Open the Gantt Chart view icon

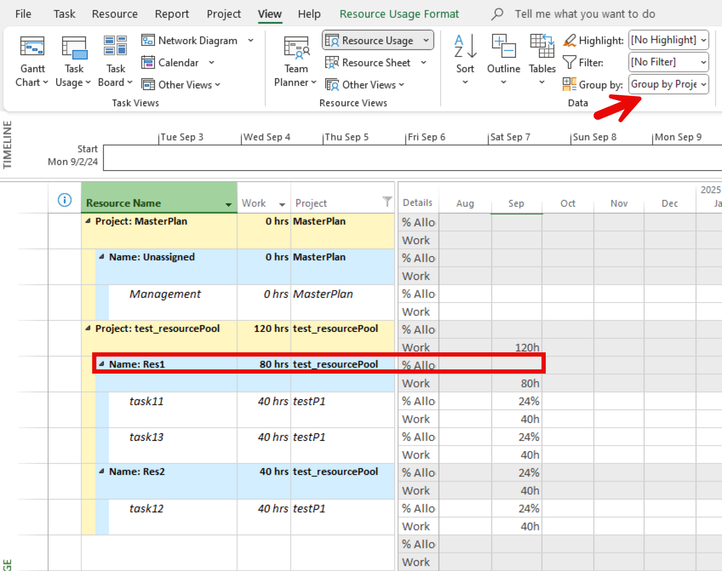(x=32, y=48)
